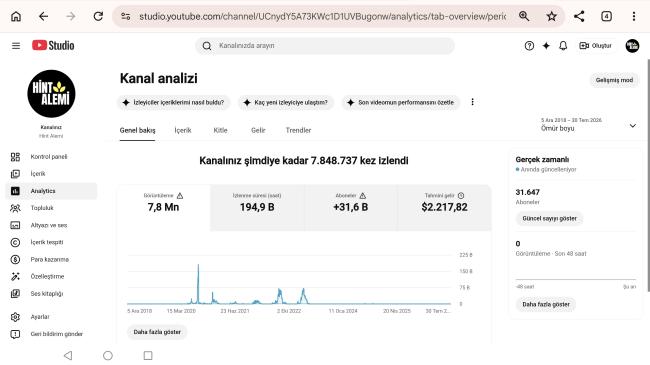The width and height of the screenshot is (650, 365).
Task: Open the help question mark icon
Action: (529, 46)
